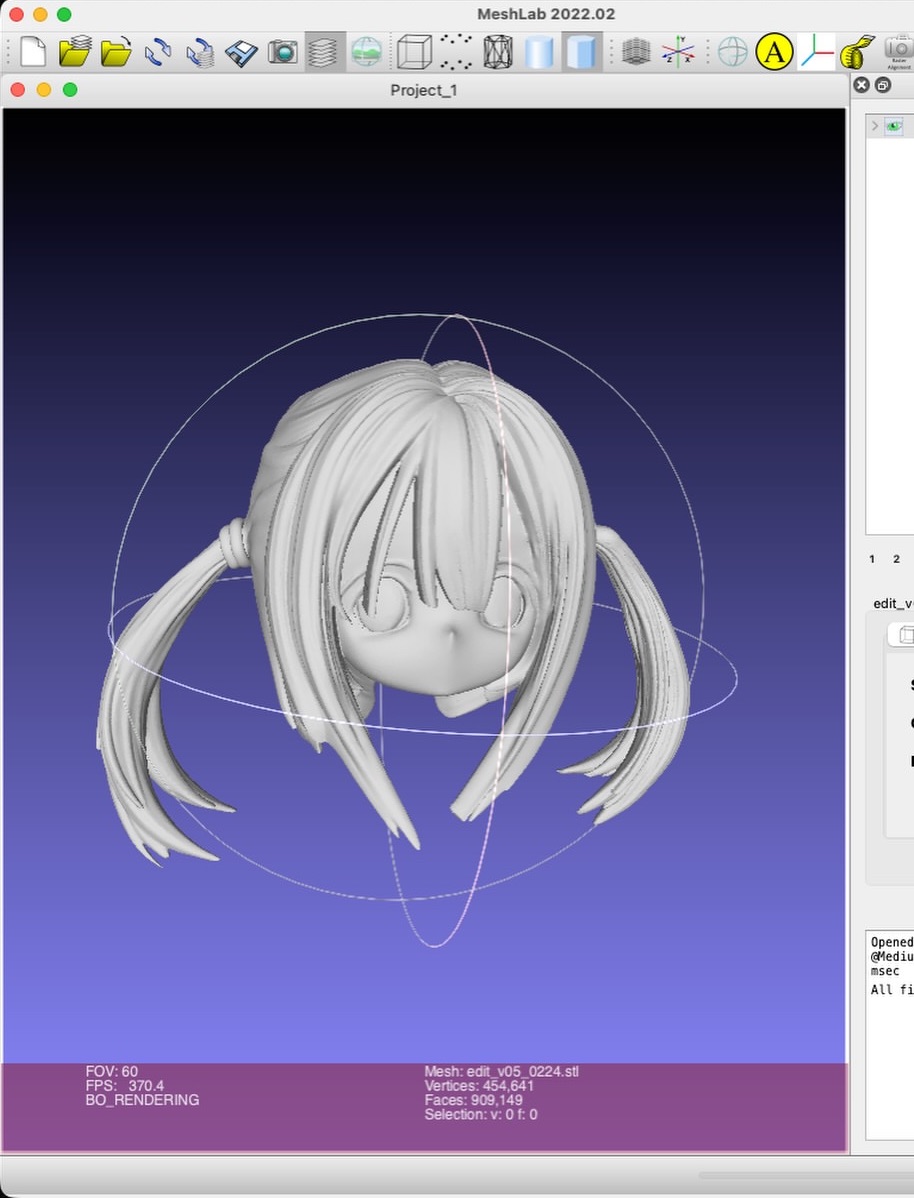This screenshot has height=1198, width=914.
Task: Select the measuring tape tool
Action: [857, 52]
